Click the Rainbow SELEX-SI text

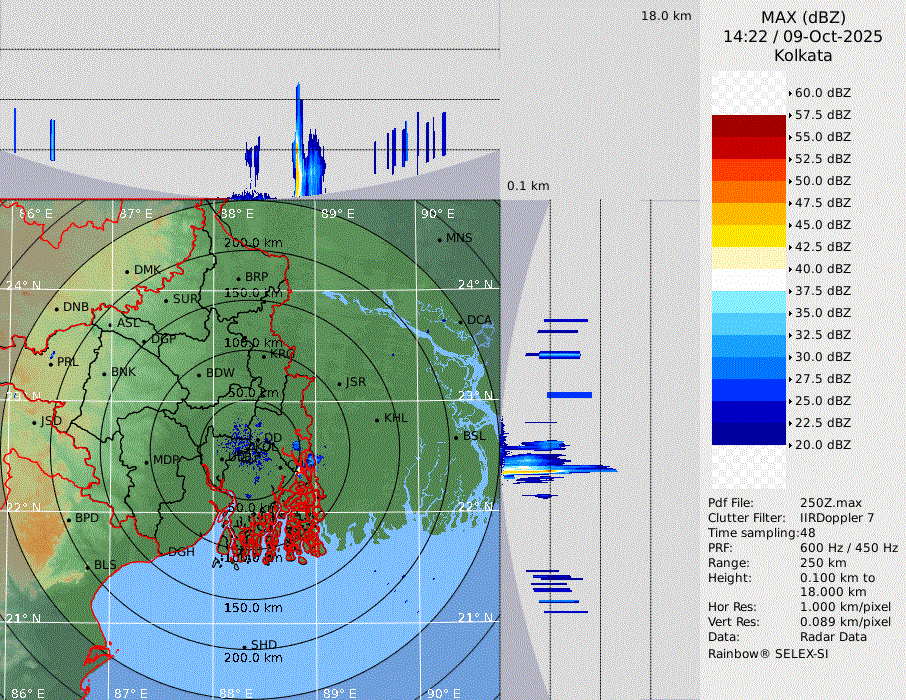tap(768, 654)
